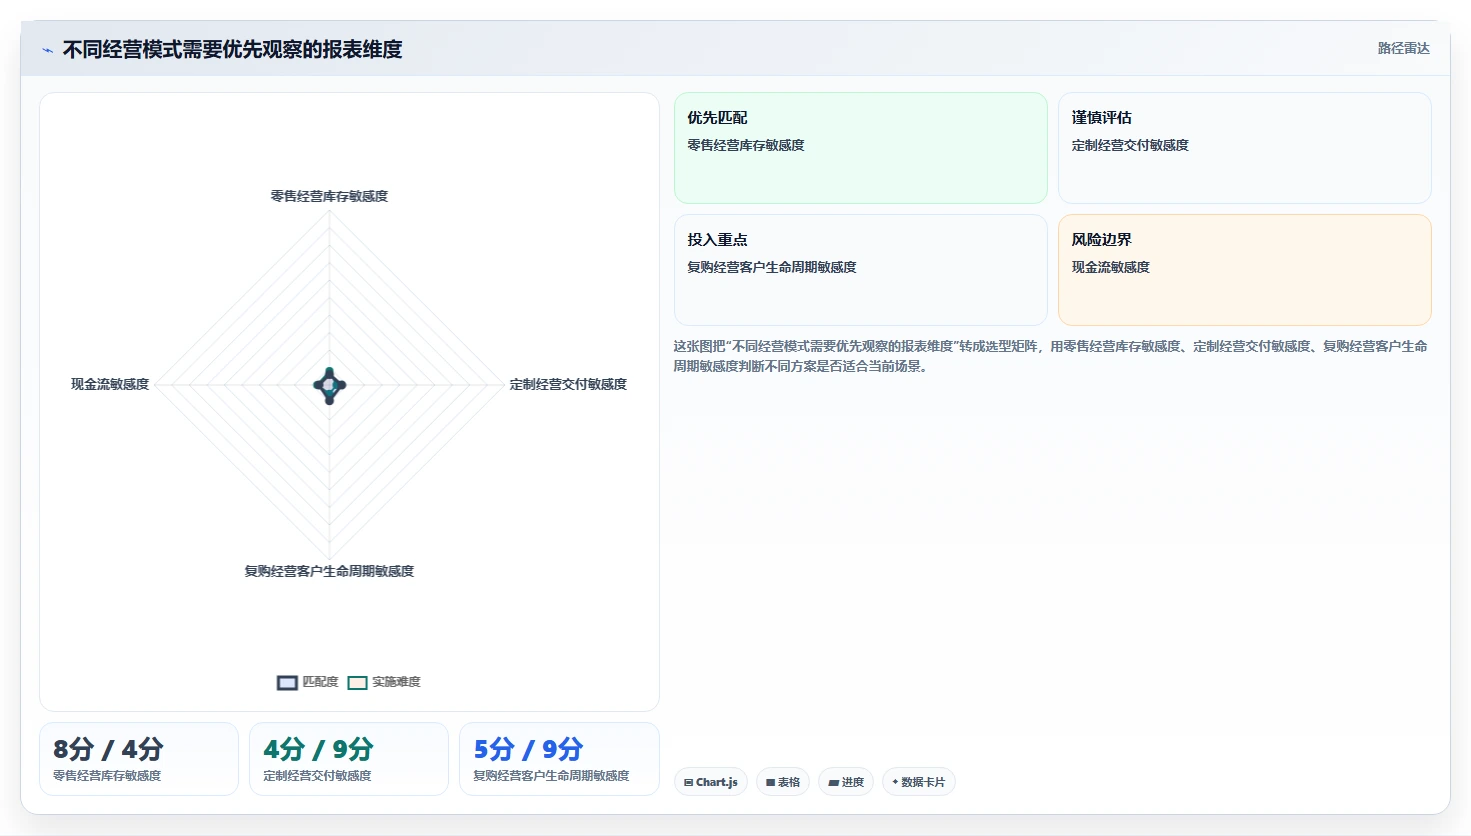Image resolution: width=1471 pixels, height=836 pixels.
Task: Click 零售经营库存敏感度 caption under 8分 / 4分
Action: pyautogui.click(x=107, y=776)
